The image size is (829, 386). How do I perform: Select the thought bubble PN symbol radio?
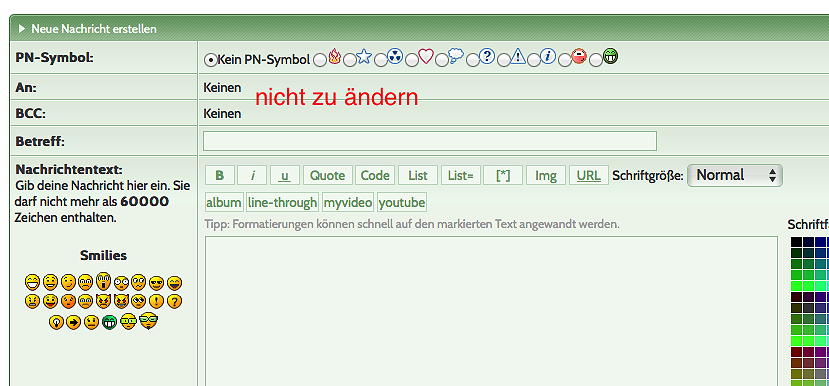[441, 60]
